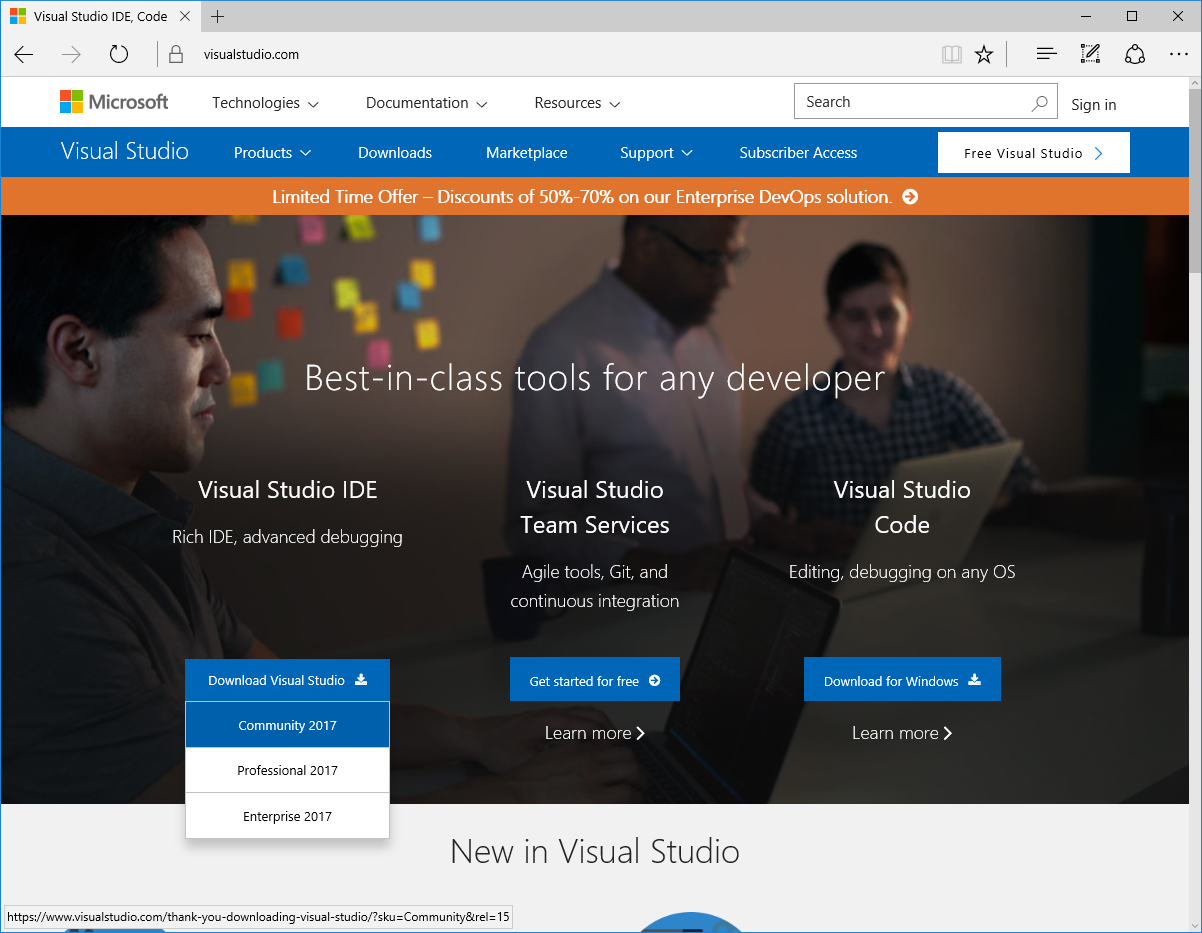Click the Refresh page icon
This screenshot has width=1202, height=933.
point(119,54)
